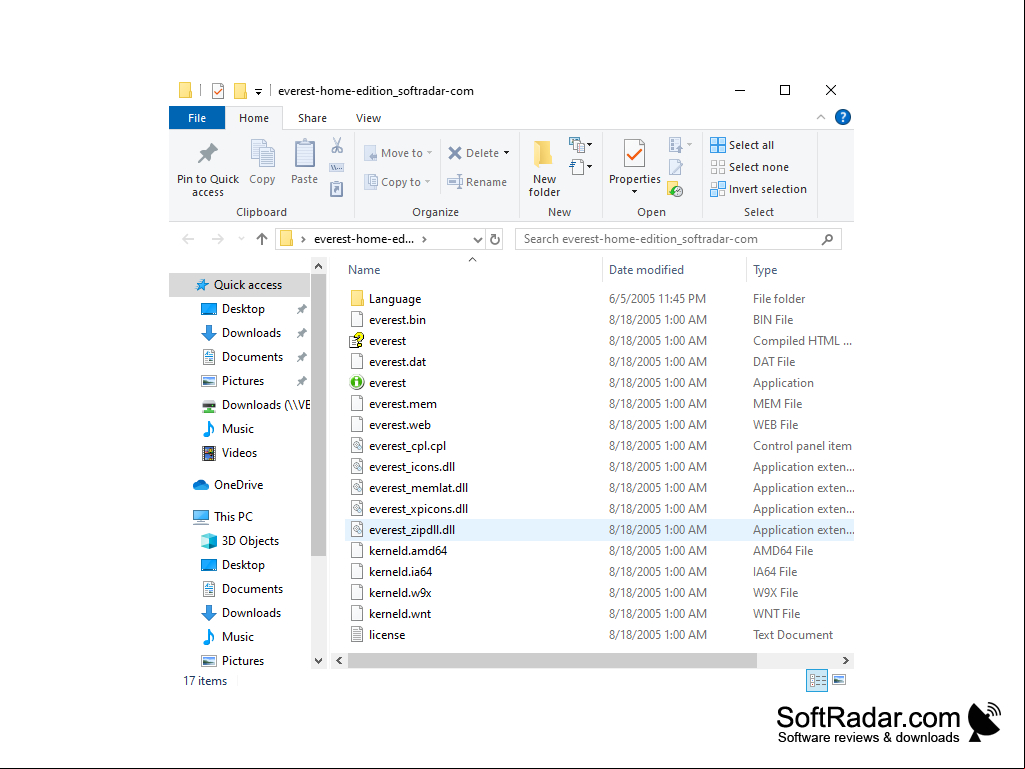Open Properties via checkmark icon

[x=634, y=154]
